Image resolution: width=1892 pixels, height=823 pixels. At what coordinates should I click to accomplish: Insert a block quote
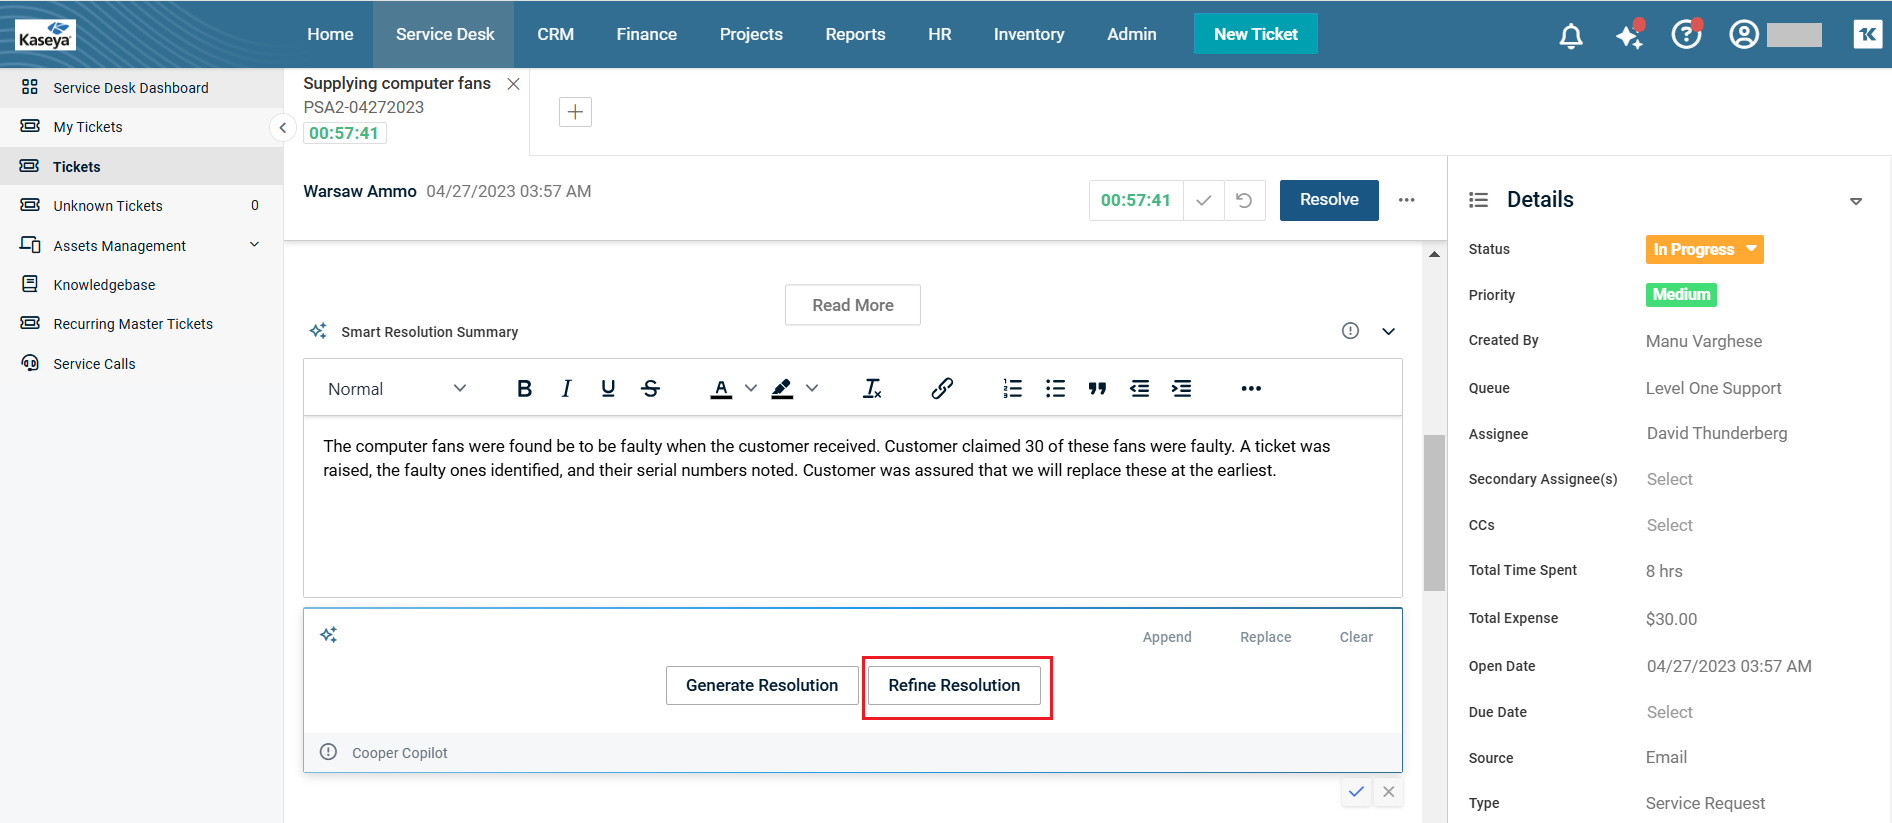pyautogui.click(x=1097, y=389)
